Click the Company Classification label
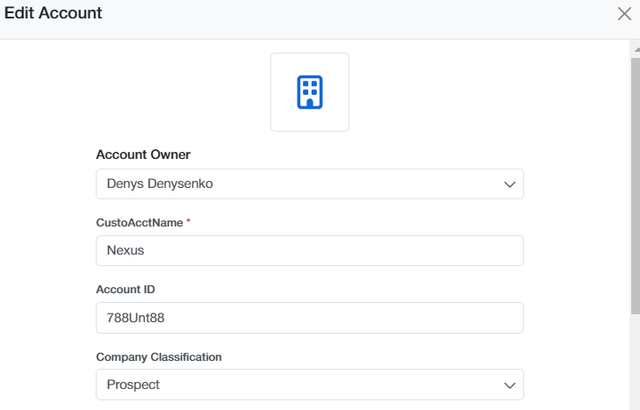This screenshot has height=410, width=640. tap(159, 357)
